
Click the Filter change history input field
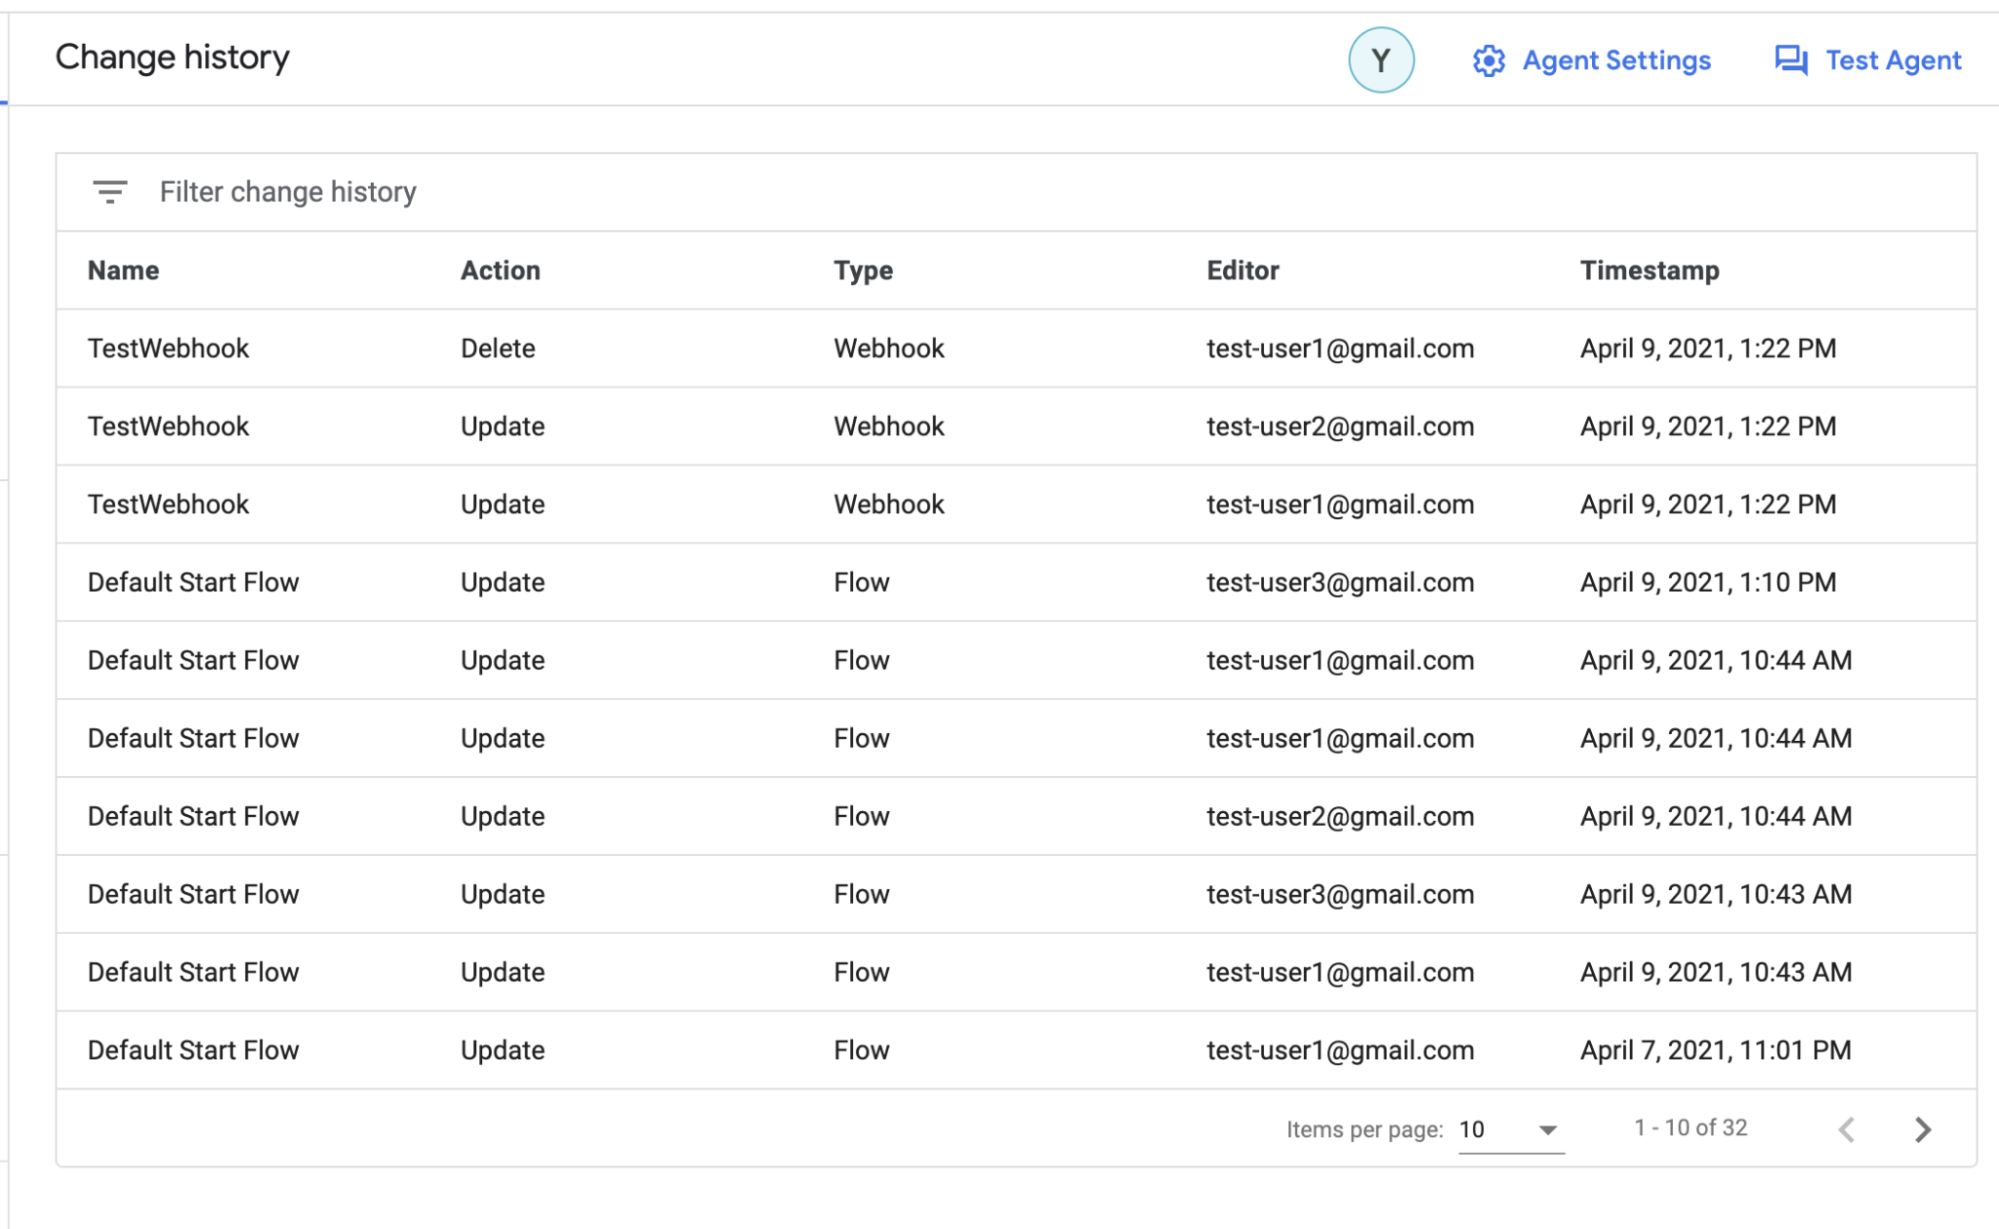[288, 191]
